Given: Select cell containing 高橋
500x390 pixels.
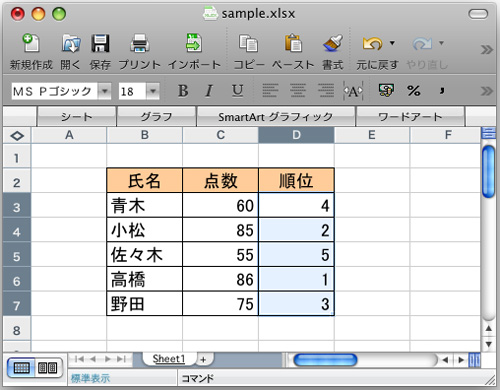Looking at the screenshot, I should click(x=145, y=279).
